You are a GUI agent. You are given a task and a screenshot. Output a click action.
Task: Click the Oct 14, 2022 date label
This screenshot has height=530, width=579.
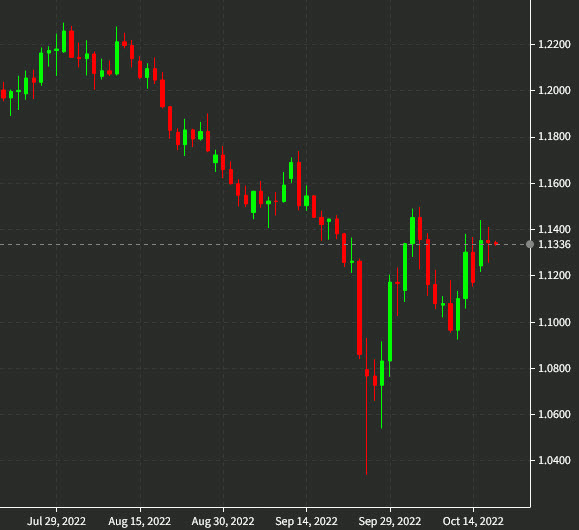[473, 521]
